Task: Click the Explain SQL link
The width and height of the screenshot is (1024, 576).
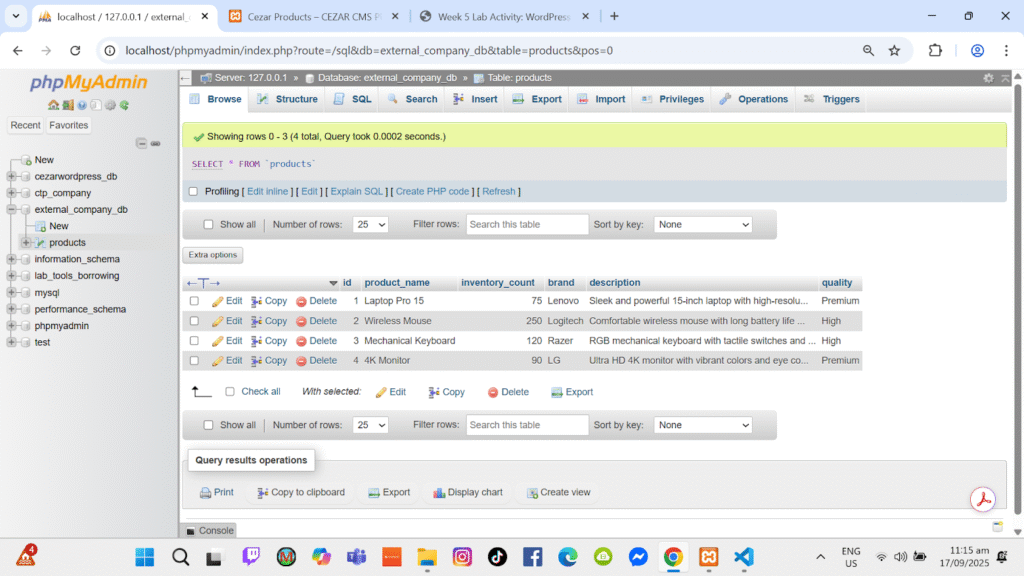Action: [356, 191]
